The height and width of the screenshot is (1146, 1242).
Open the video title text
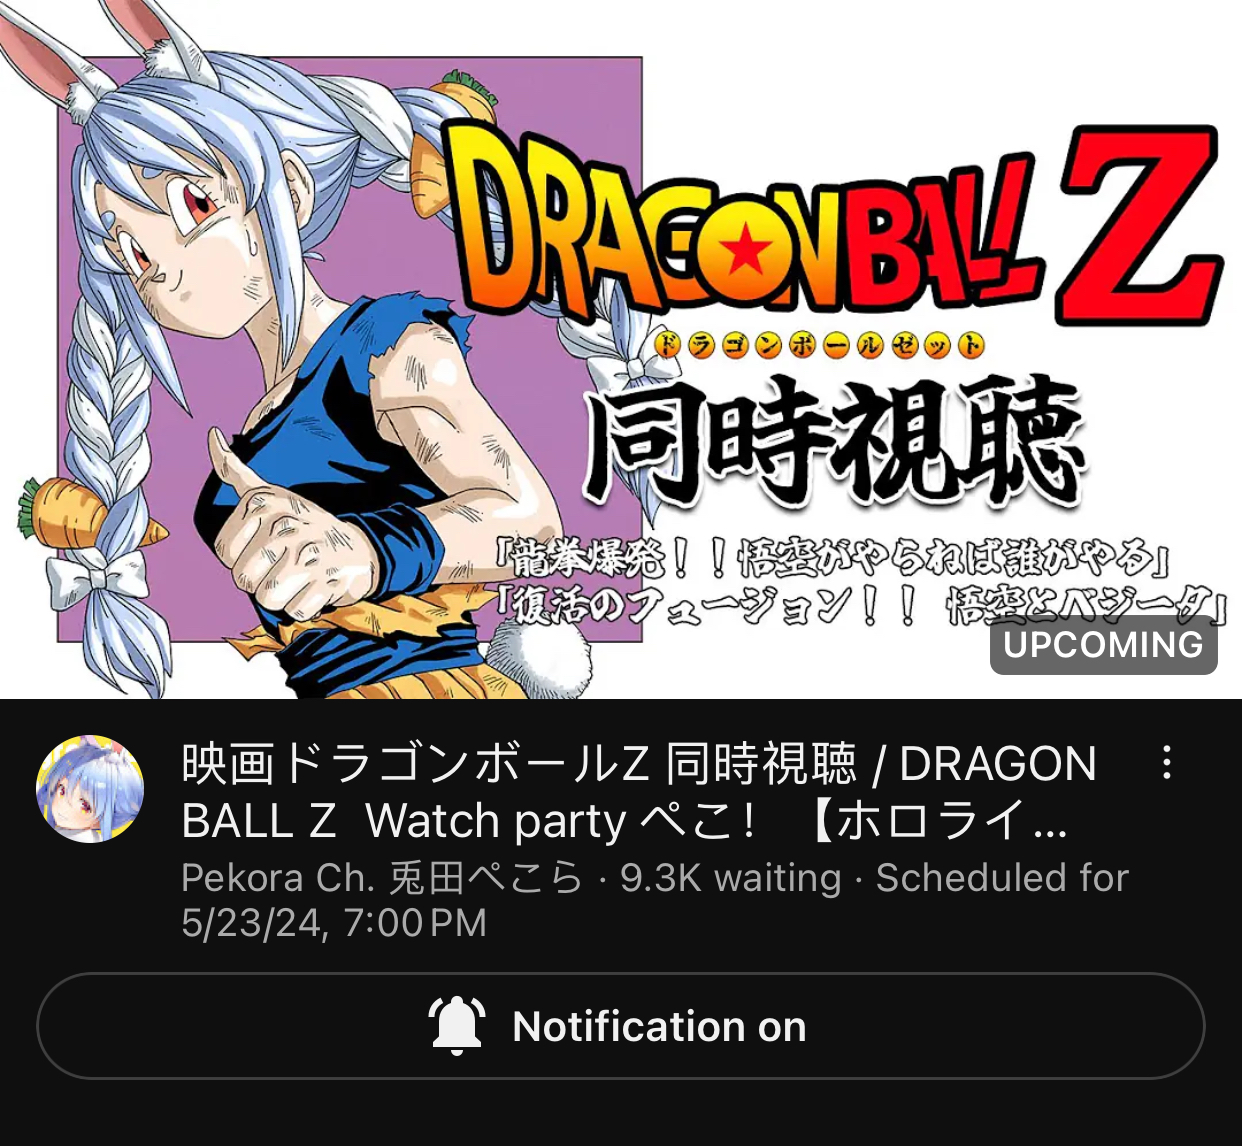click(640, 792)
